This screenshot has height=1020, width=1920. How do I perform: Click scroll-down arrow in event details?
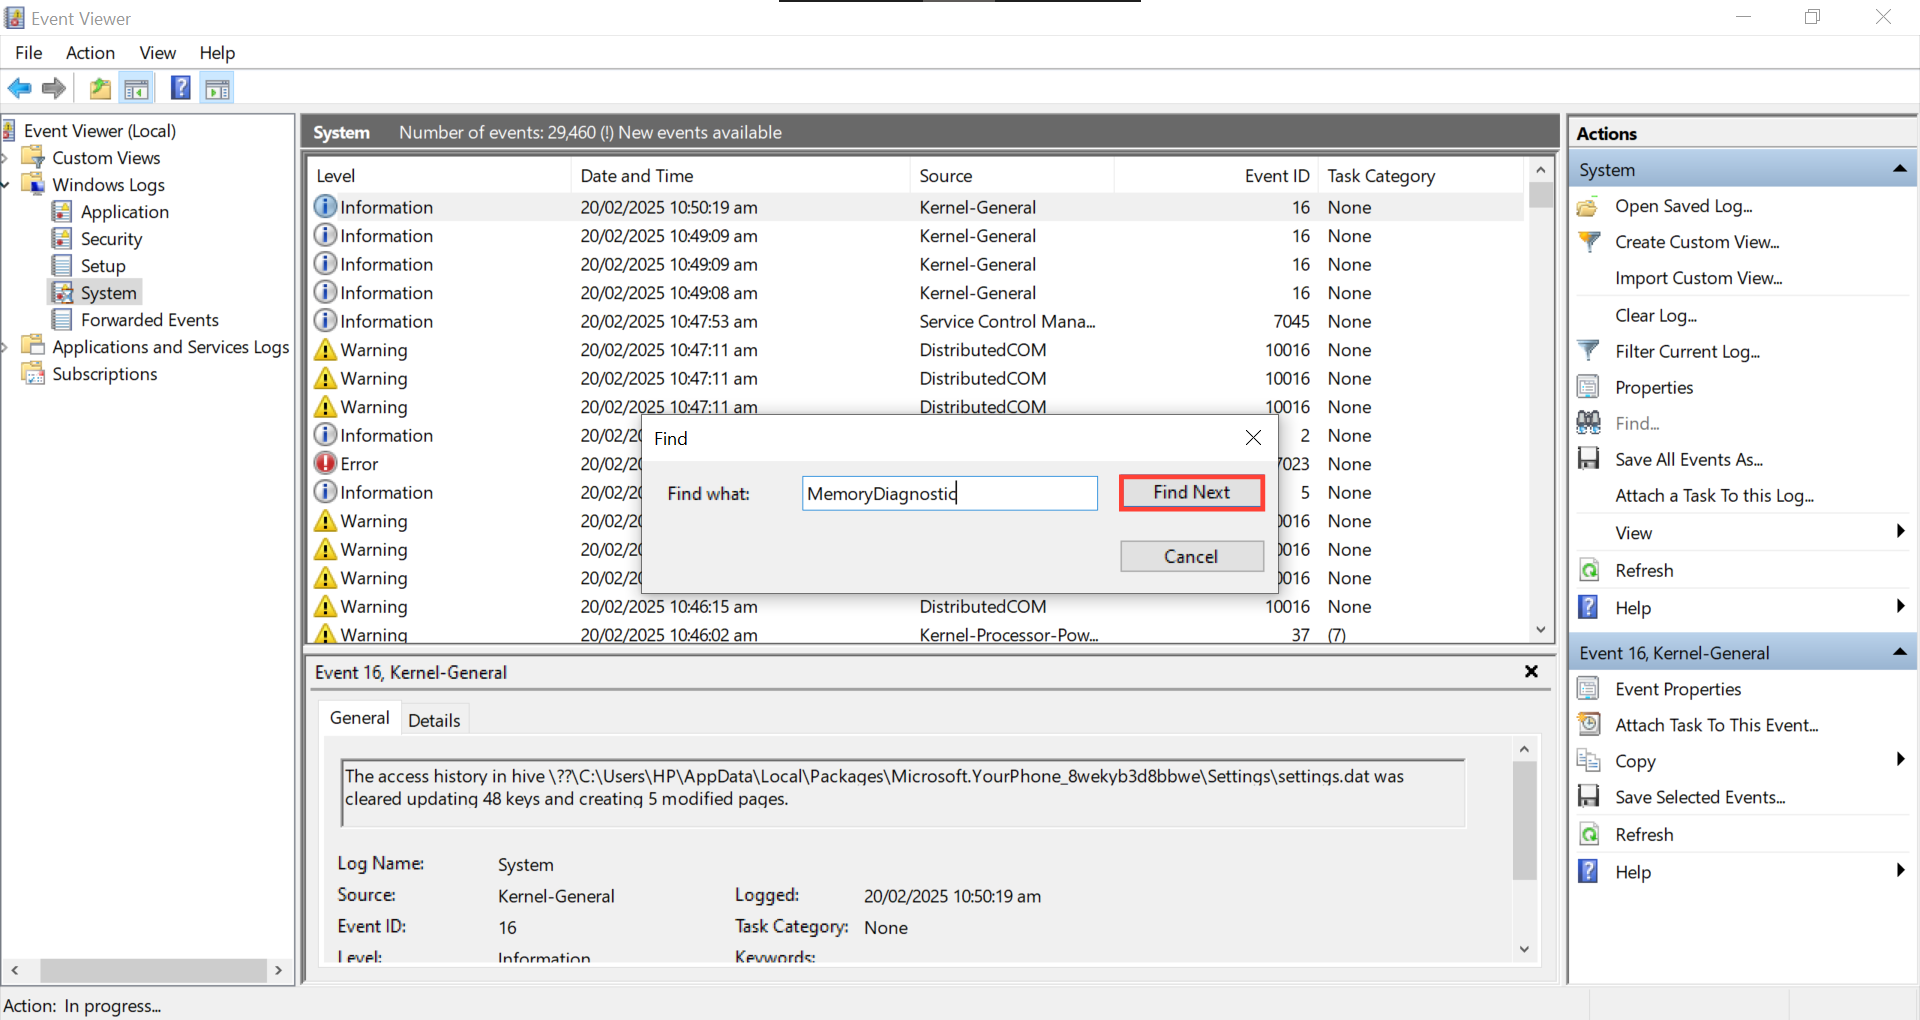point(1524,949)
